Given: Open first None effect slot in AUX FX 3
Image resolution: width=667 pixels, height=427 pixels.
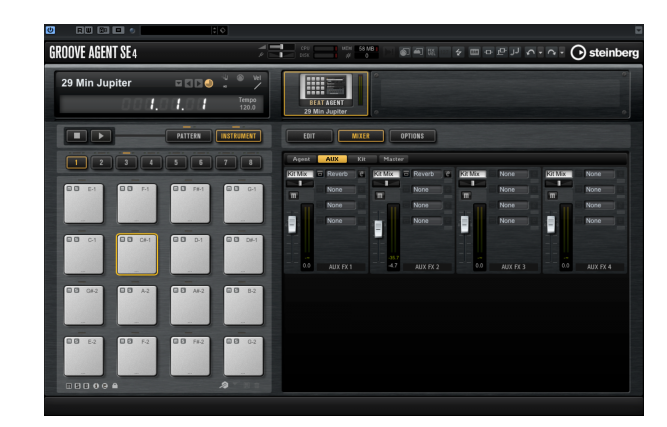Looking at the screenshot, I should click(x=514, y=174).
